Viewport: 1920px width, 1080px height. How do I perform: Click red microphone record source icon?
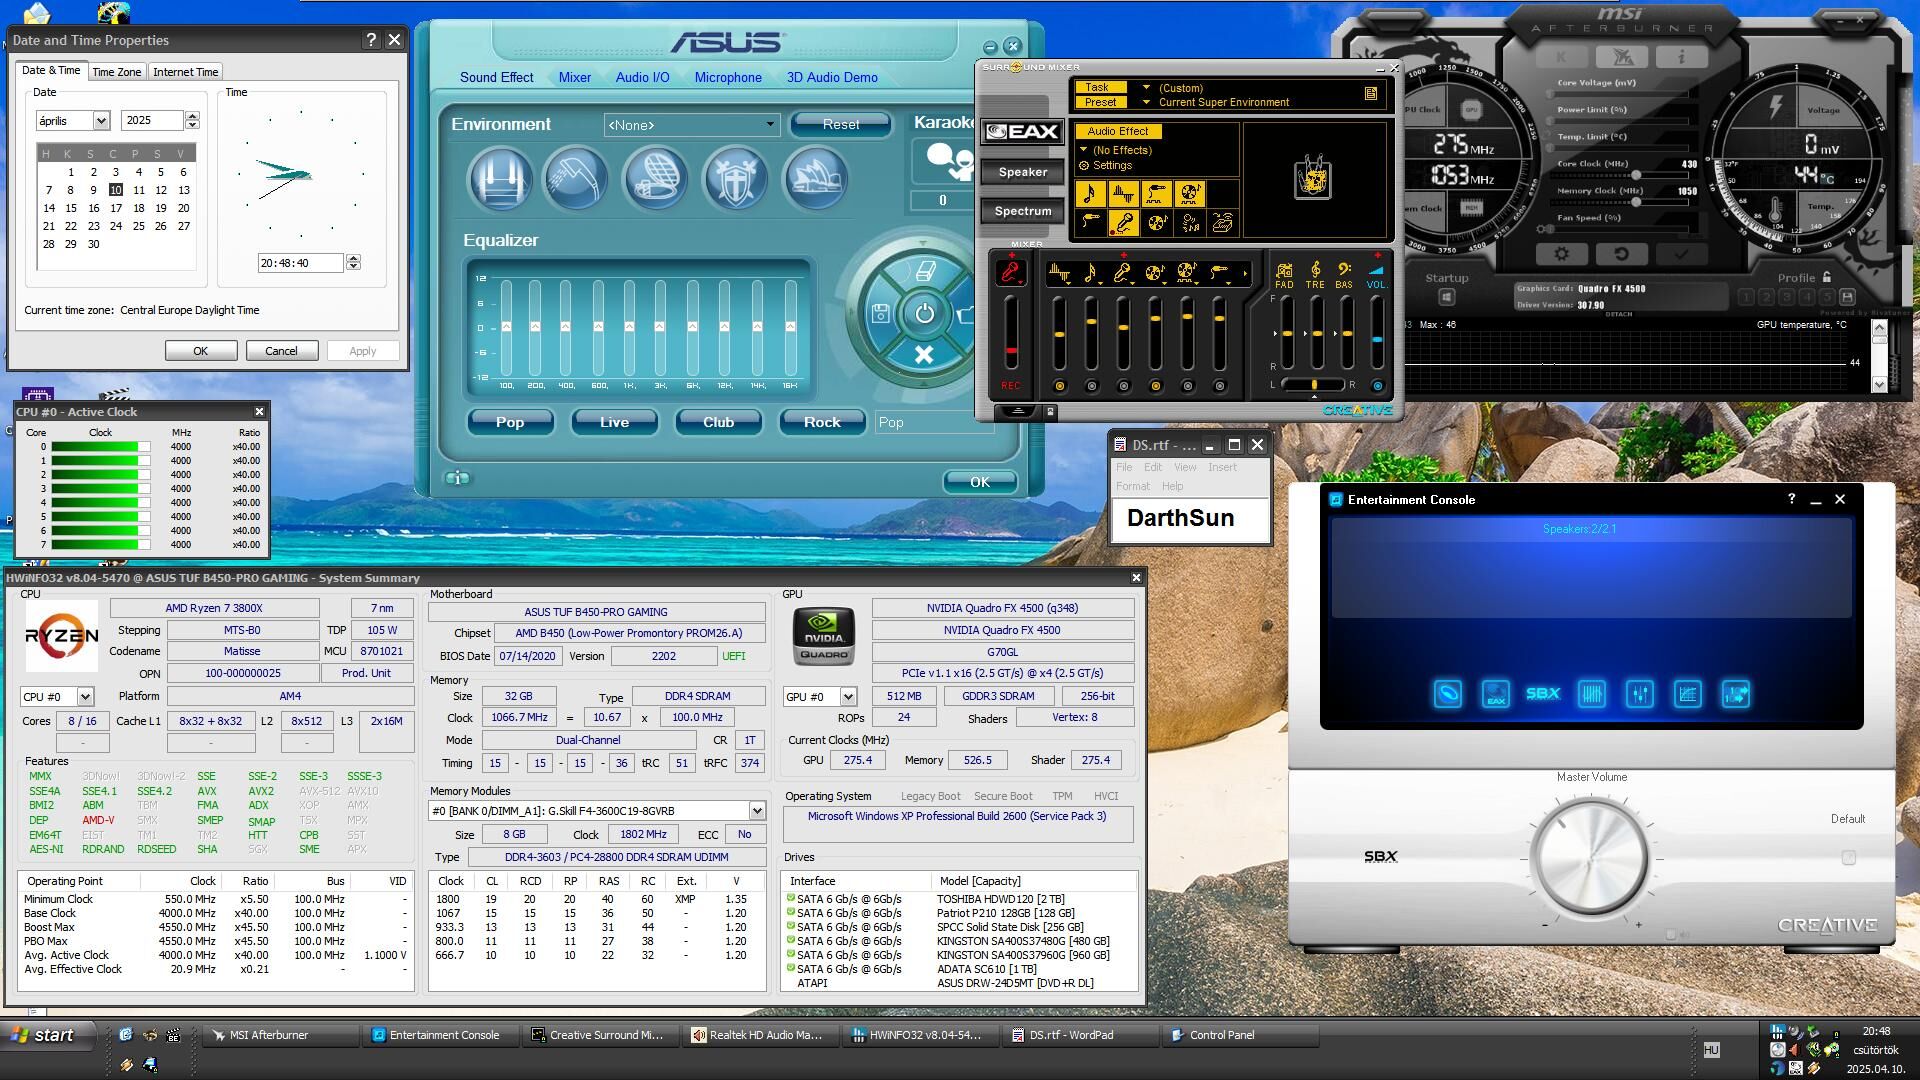coord(1011,272)
